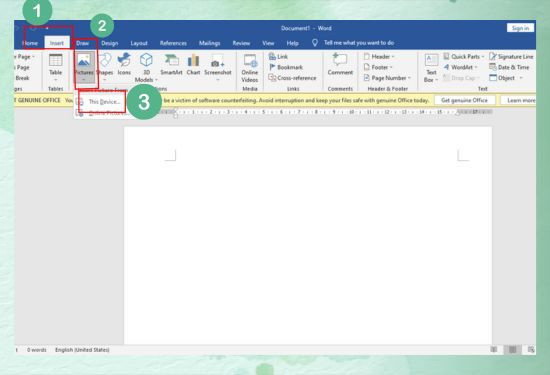Viewport: 550px width, 375px height.
Task: Open the Review tab
Action: (241, 43)
